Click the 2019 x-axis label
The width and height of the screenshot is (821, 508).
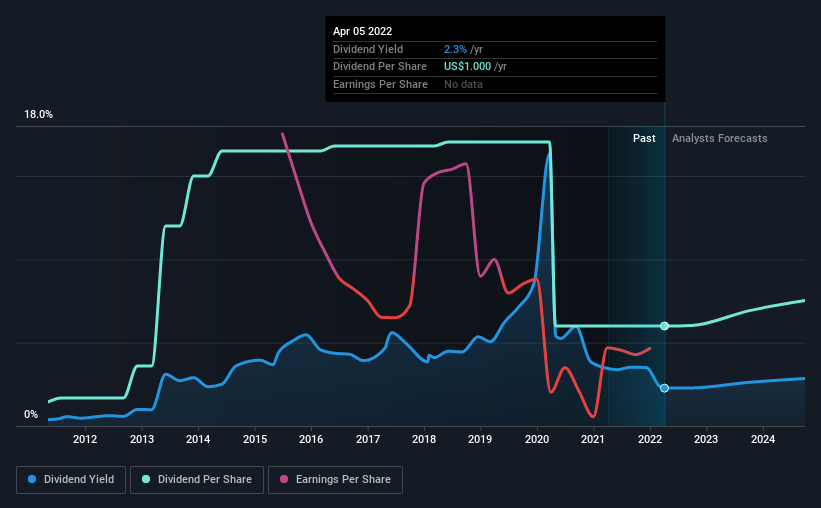coord(480,439)
